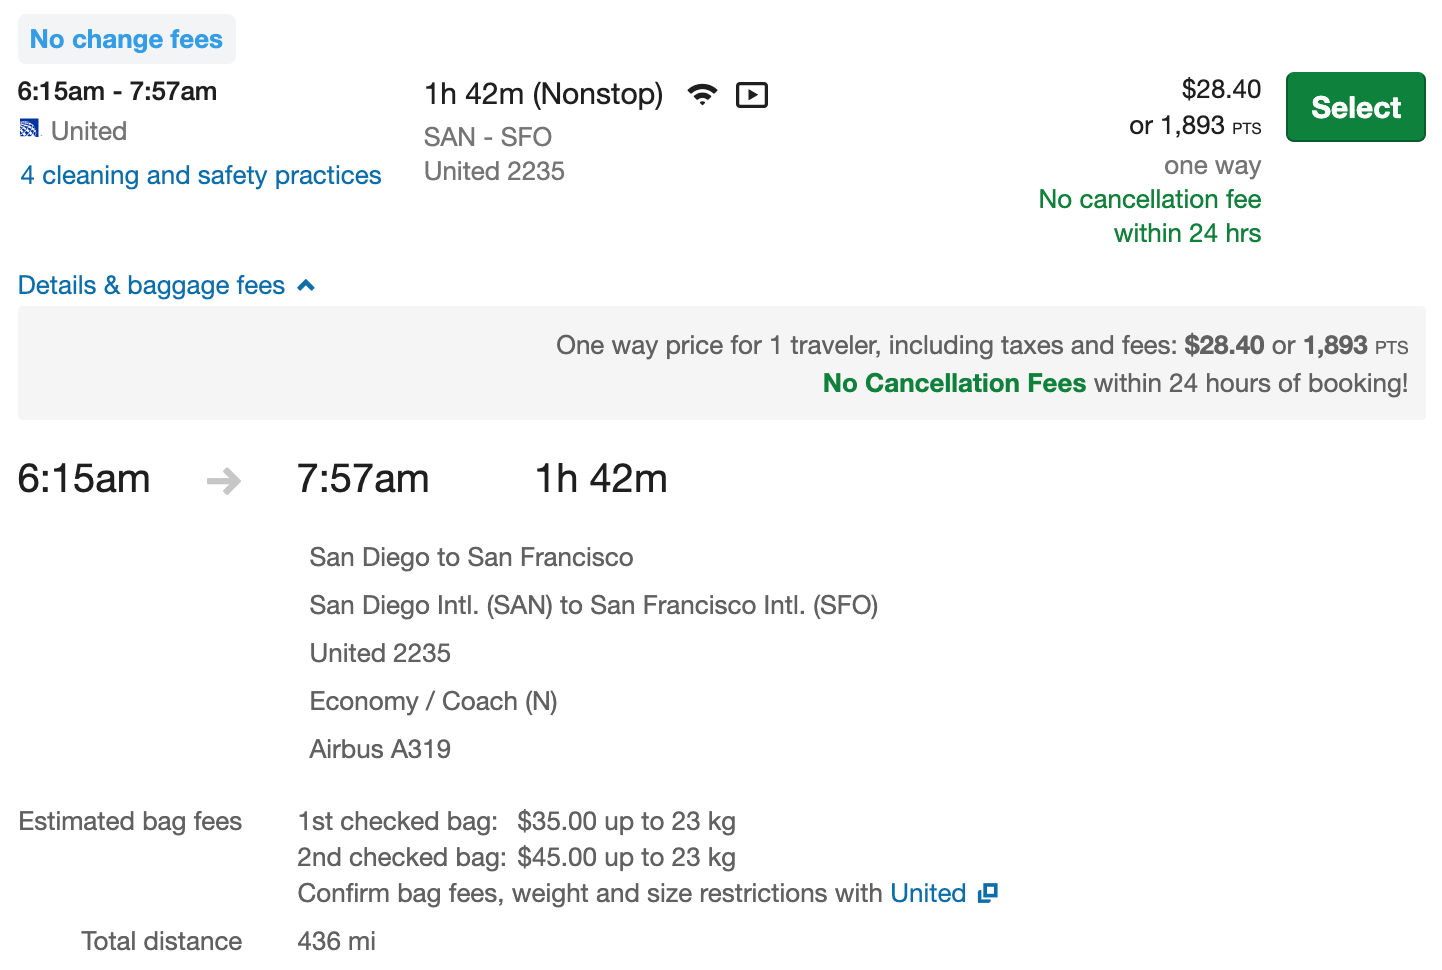Click the 1st checked bag fee line
1442x970 pixels.
pyautogui.click(x=516, y=821)
